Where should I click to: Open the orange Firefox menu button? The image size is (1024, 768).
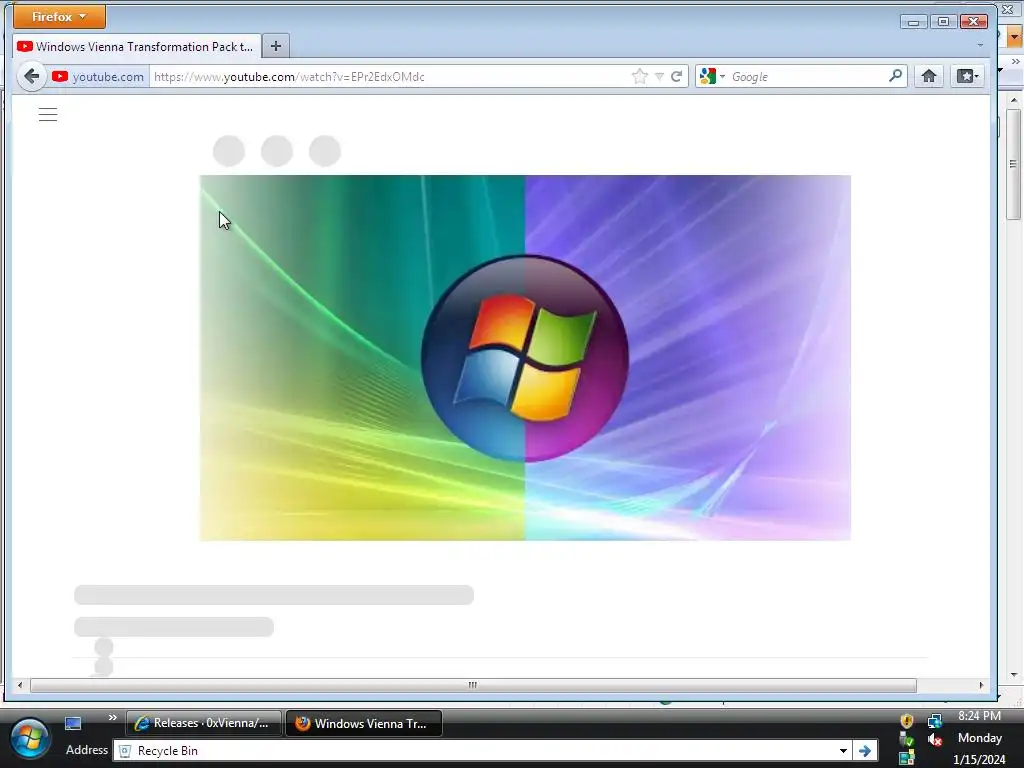(59, 17)
